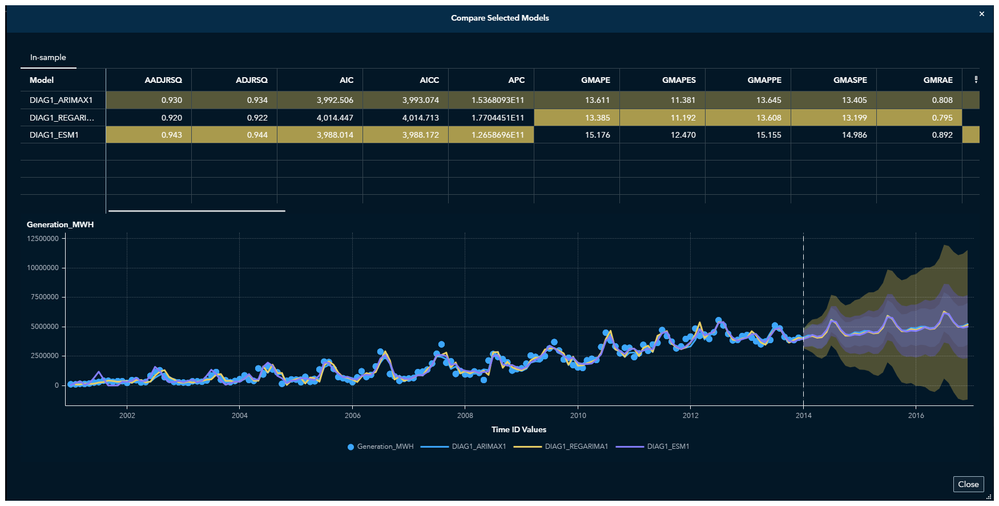Click the table's horizontal scrollbar
Screen dimensions: 999x506
coord(196,211)
